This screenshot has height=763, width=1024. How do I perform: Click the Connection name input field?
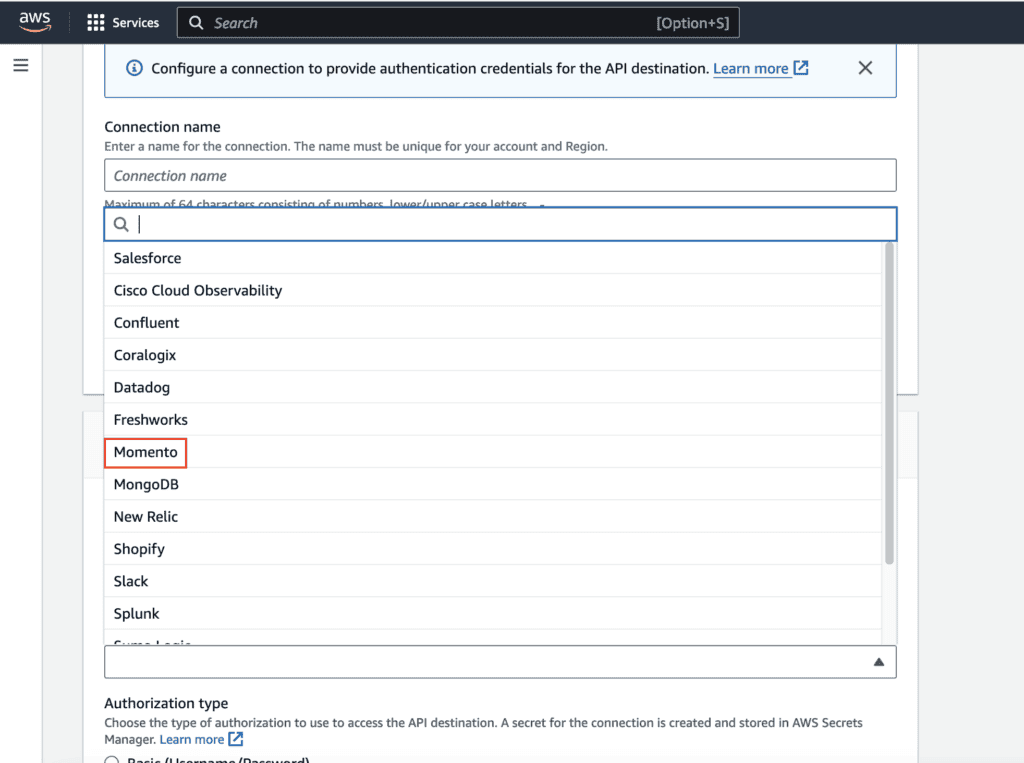(500, 175)
